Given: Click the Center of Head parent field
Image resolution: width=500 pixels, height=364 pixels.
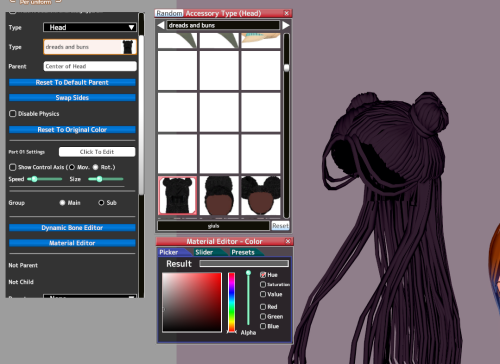Looking at the screenshot, I should click(90, 66).
